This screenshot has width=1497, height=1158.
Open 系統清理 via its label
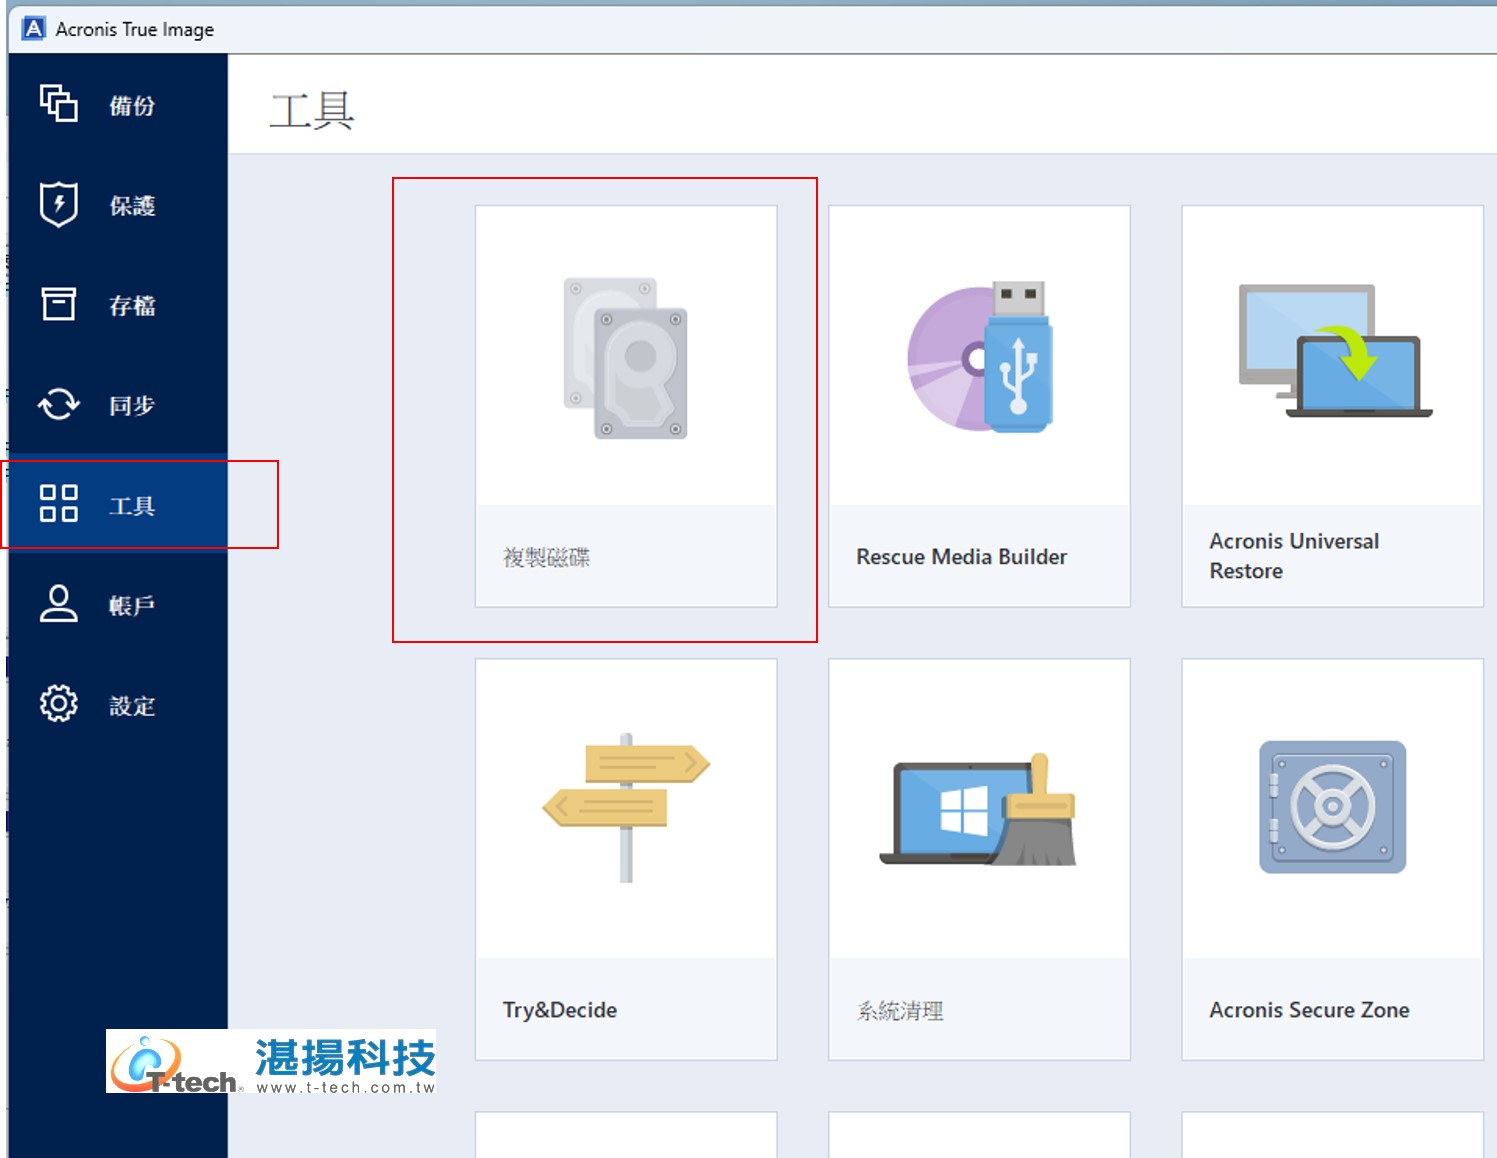coord(900,1011)
